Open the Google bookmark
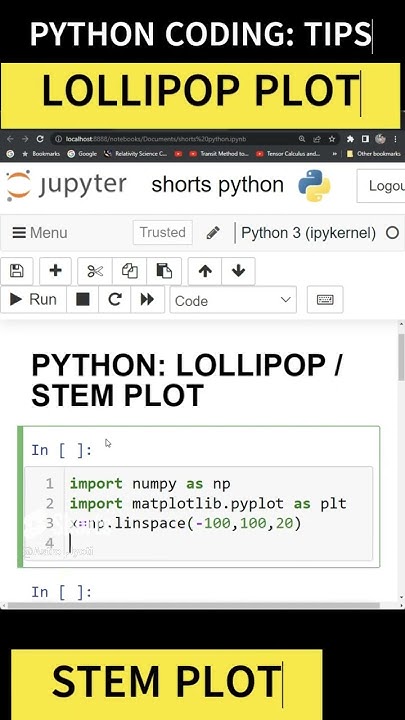Viewport: 405px width, 720px height. [x=82, y=154]
